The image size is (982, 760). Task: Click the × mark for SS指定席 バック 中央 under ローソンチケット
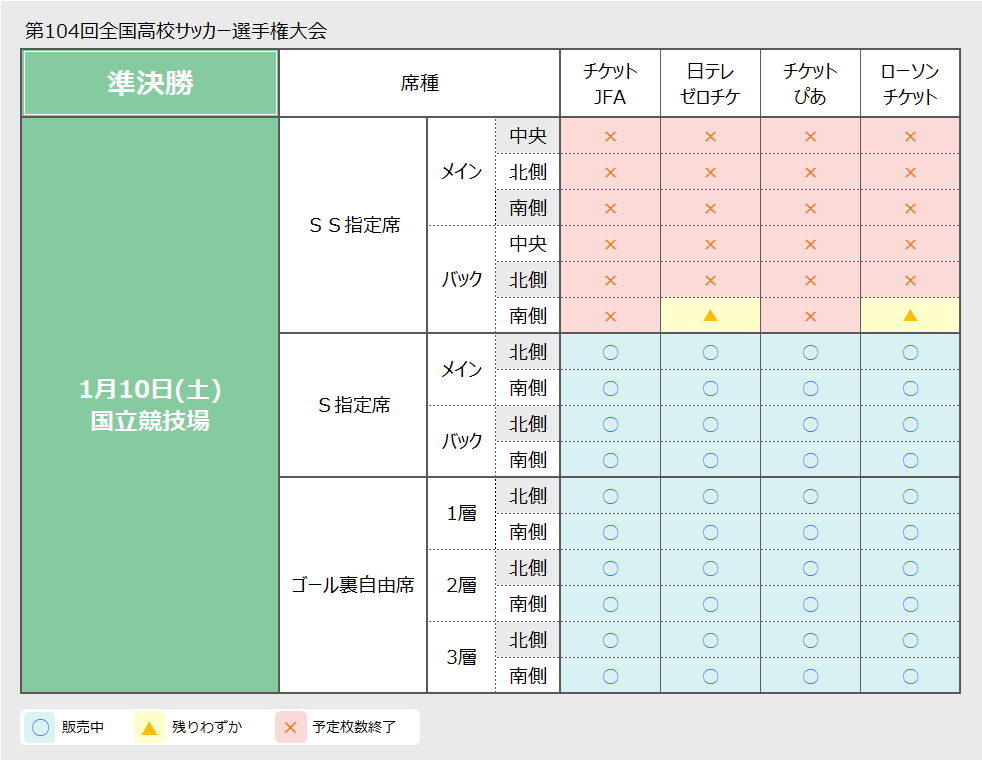point(911,245)
